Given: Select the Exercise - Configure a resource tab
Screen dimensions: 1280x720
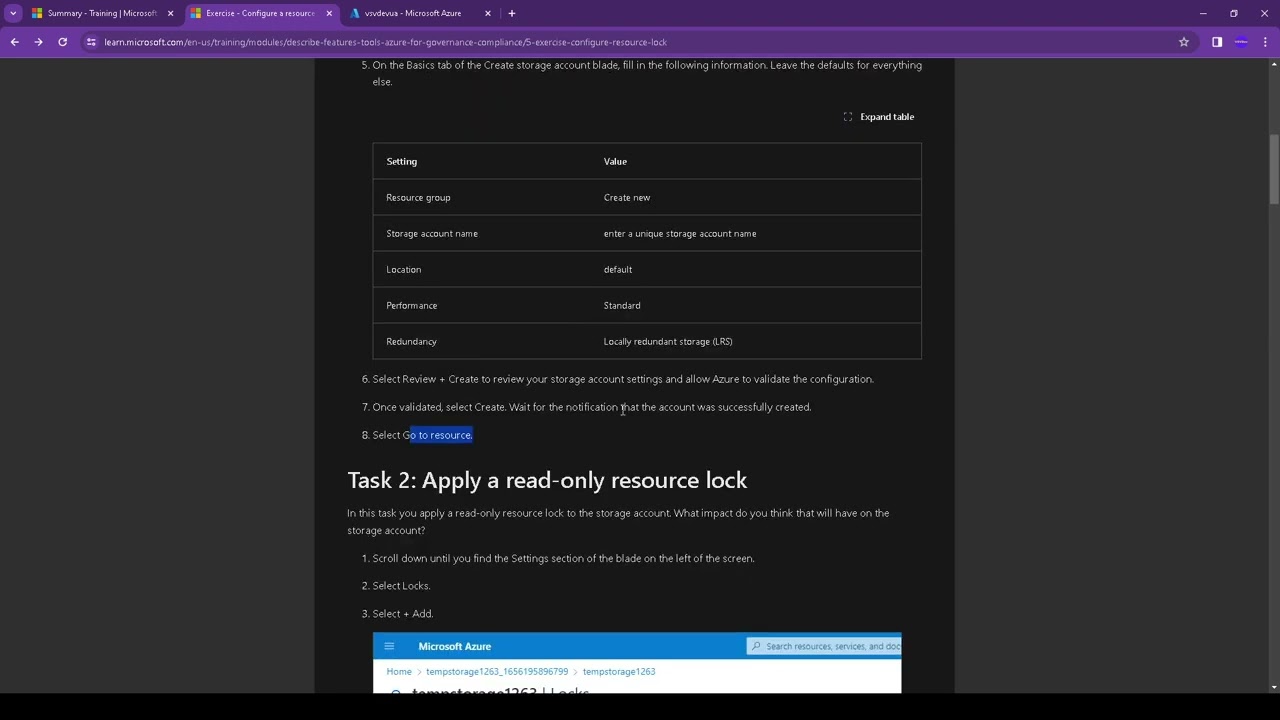Looking at the screenshot, I should [x=259, y=13].
